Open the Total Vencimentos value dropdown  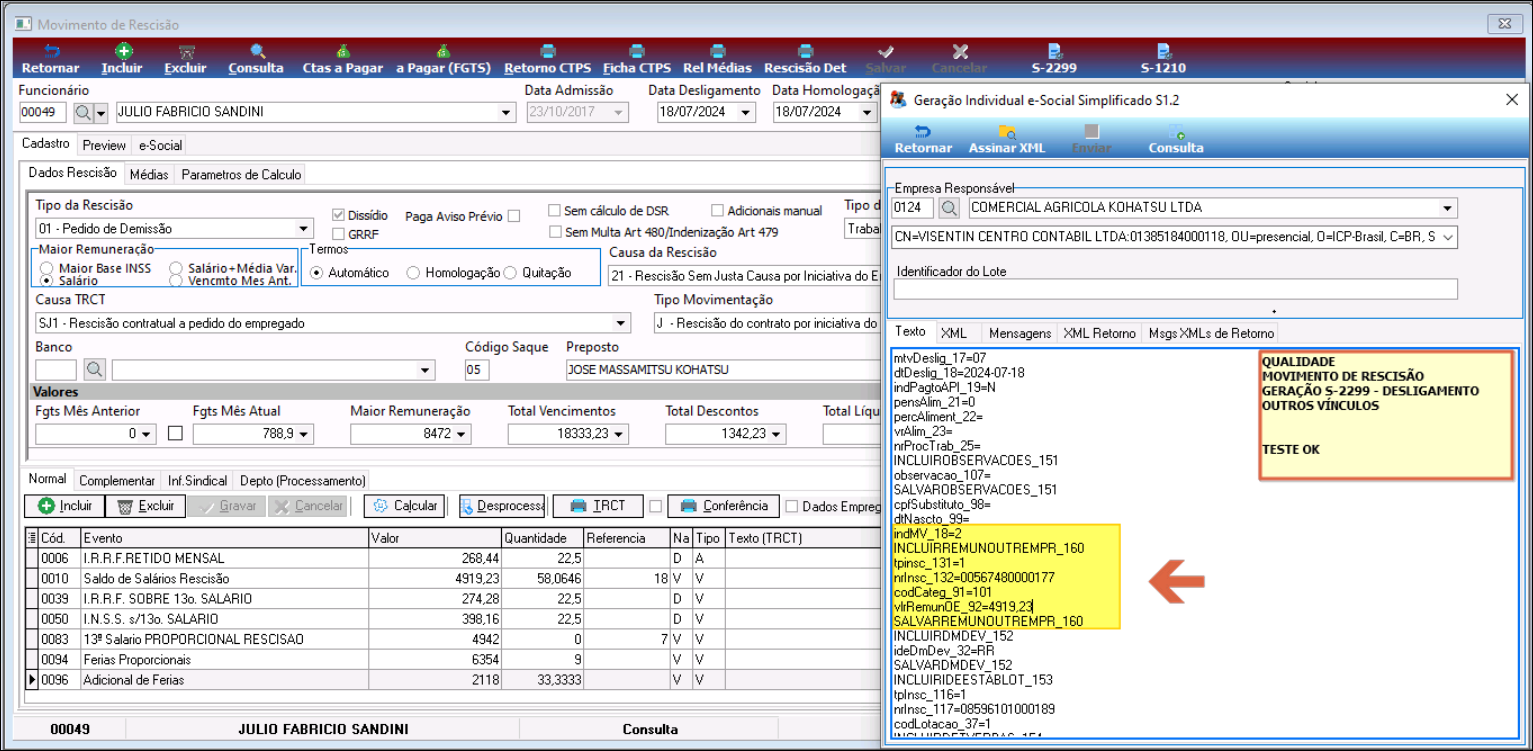pyautogui.click(x=620, y=434)
